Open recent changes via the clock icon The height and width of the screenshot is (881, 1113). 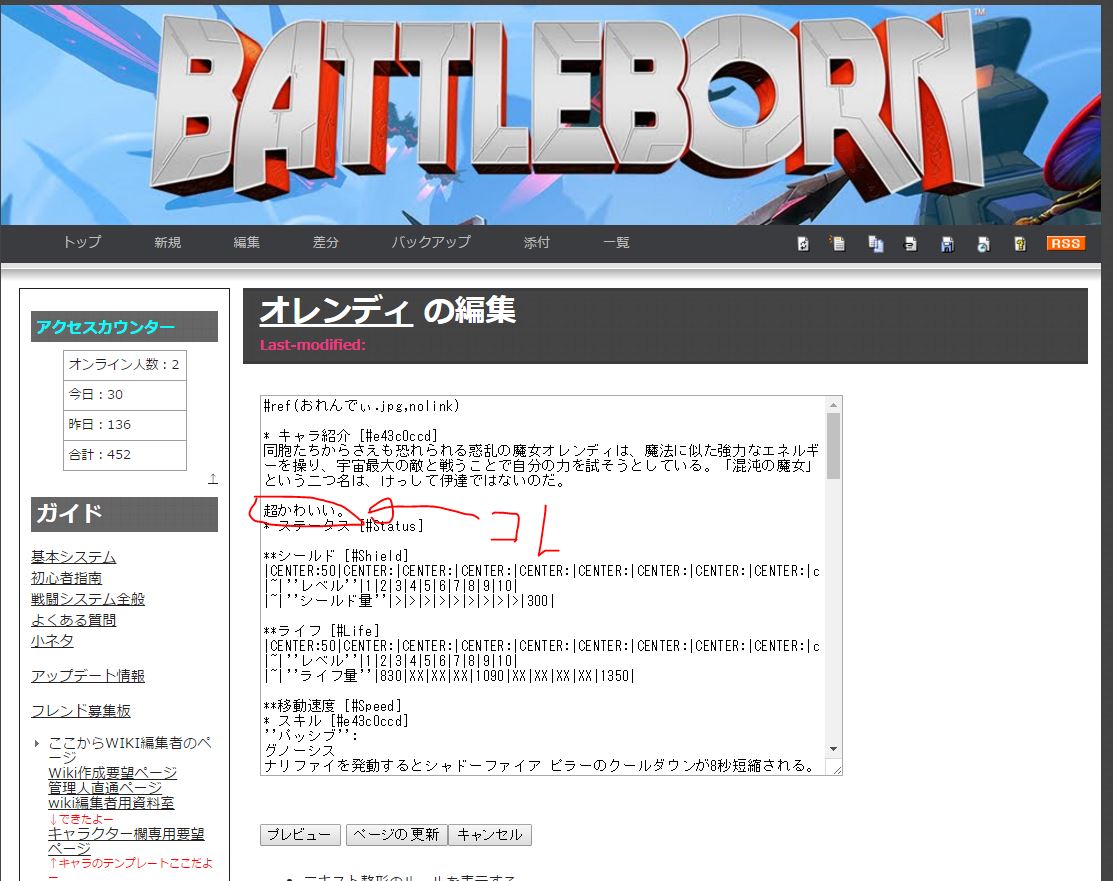tap(983, 244)
